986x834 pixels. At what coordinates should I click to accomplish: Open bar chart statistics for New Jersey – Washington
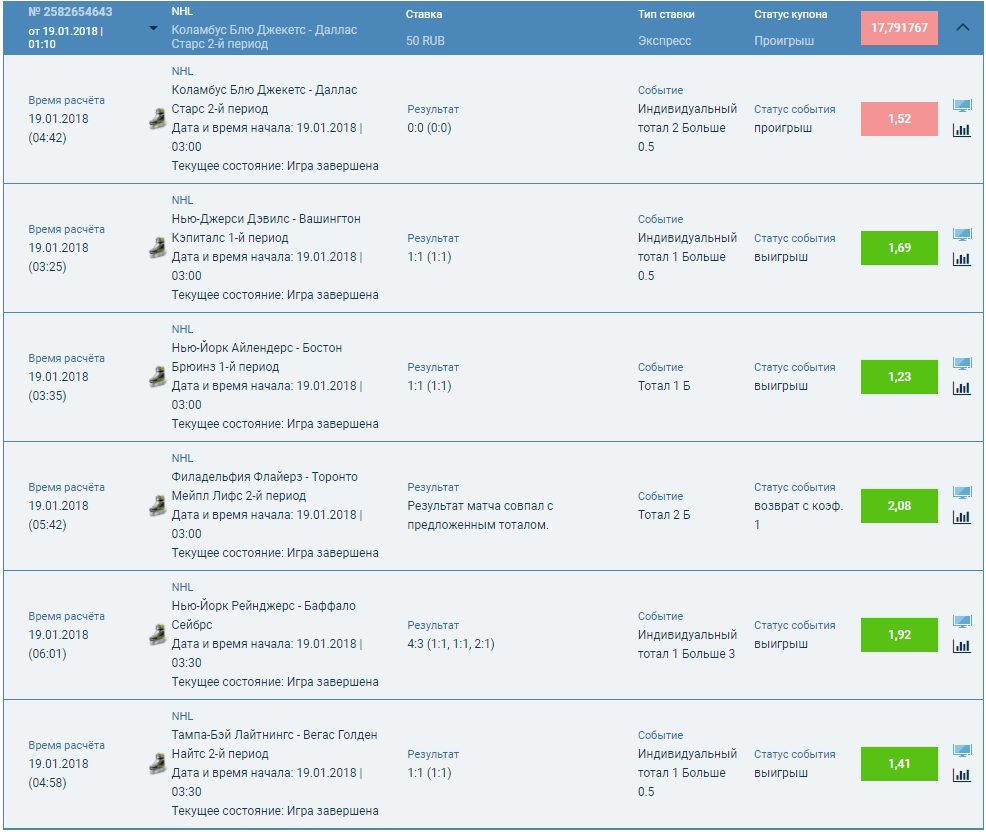961,259
